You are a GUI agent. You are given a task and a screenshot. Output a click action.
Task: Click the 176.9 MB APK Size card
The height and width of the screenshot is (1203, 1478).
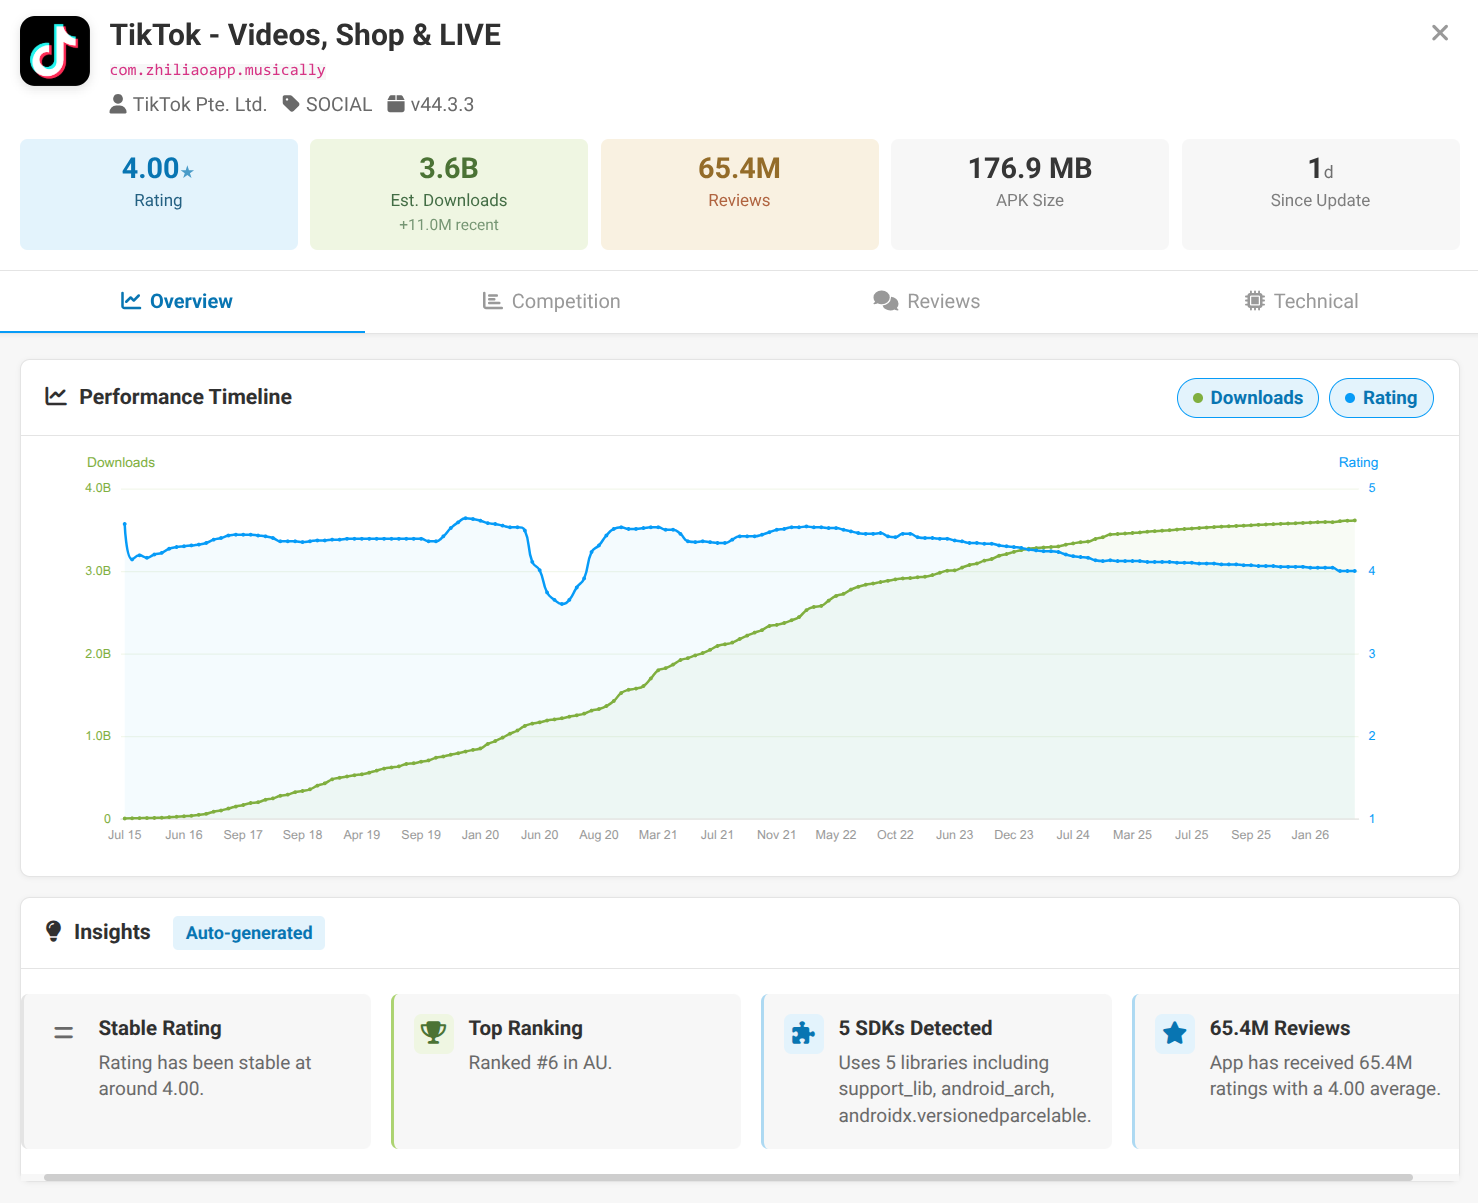[x=1030, y=194]
